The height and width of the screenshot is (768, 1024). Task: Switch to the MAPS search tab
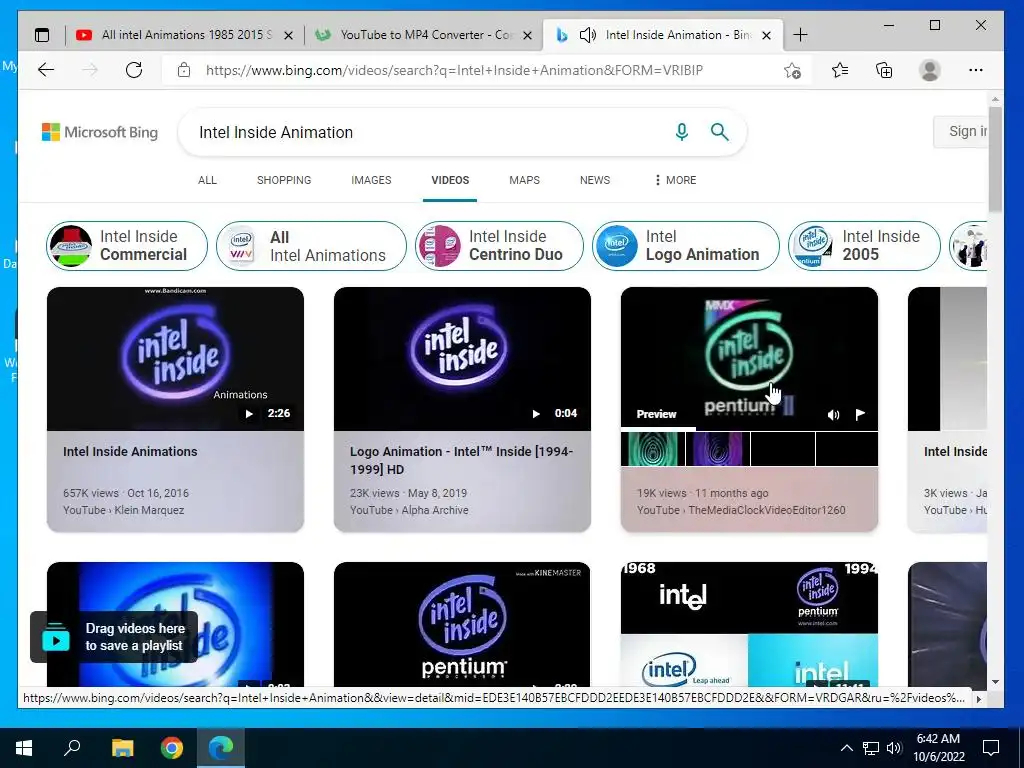point(524,180)
